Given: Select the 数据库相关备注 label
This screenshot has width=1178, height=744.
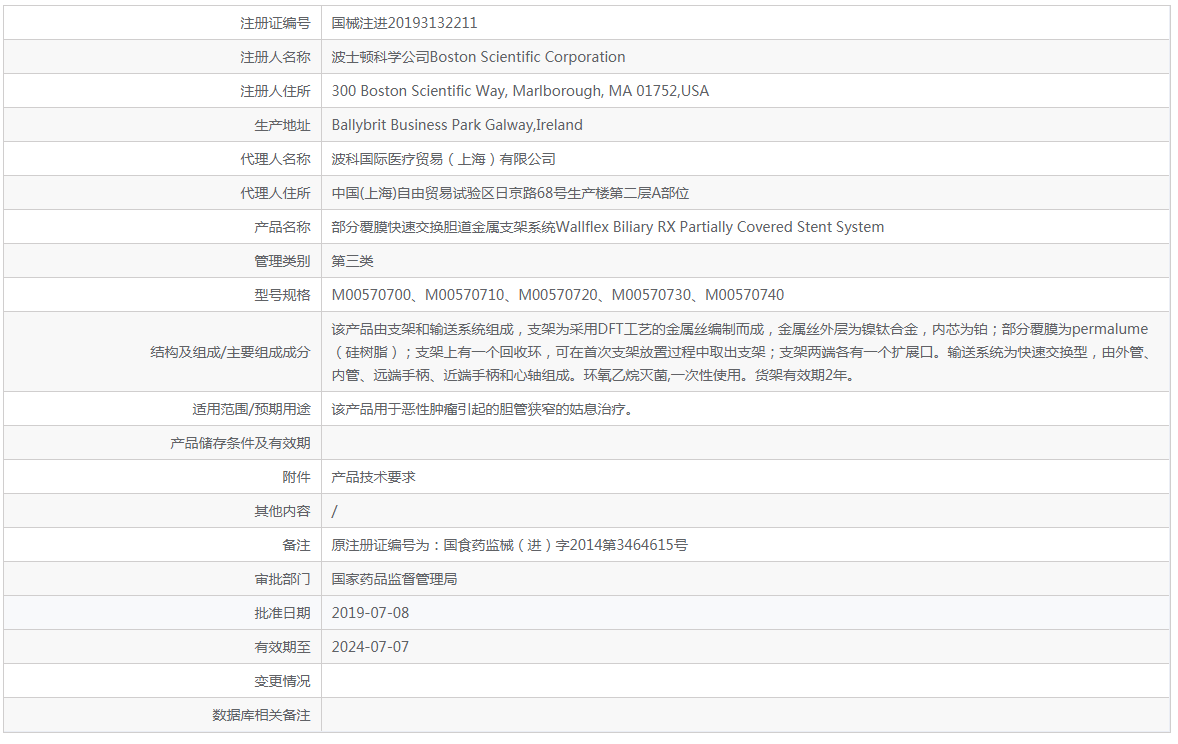Looking at the screenshot, I should coord(261,715).
